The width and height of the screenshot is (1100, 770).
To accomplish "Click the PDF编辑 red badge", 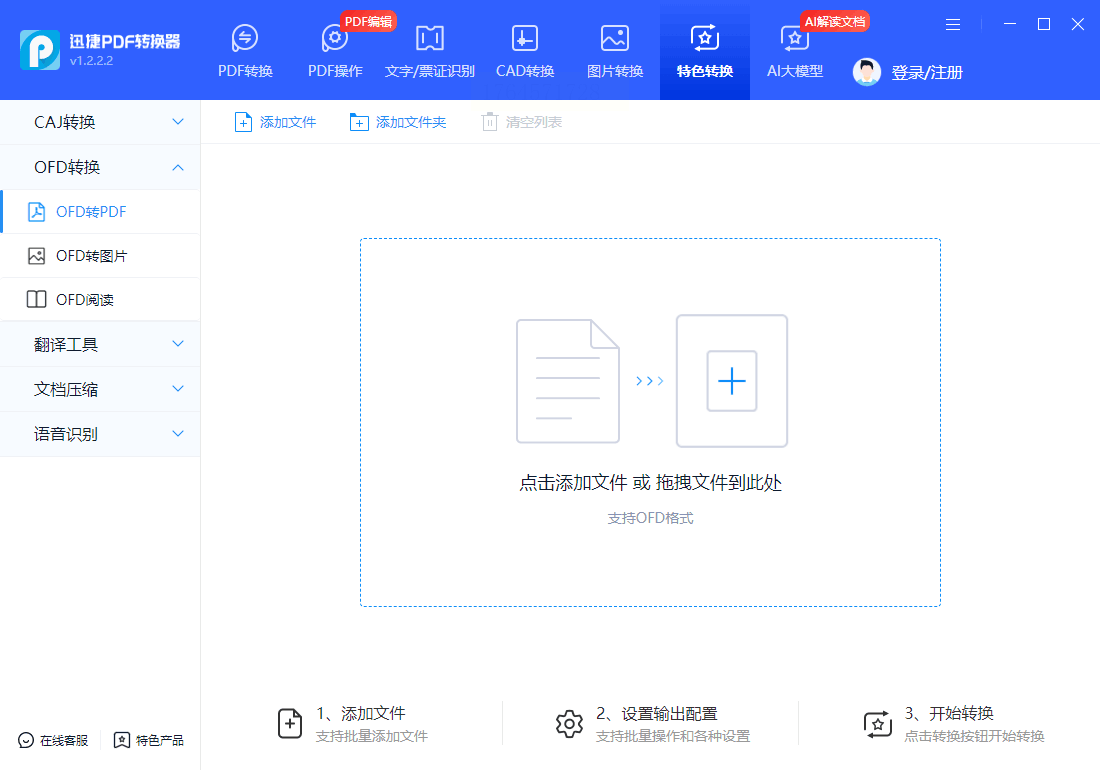I will 368,22.
